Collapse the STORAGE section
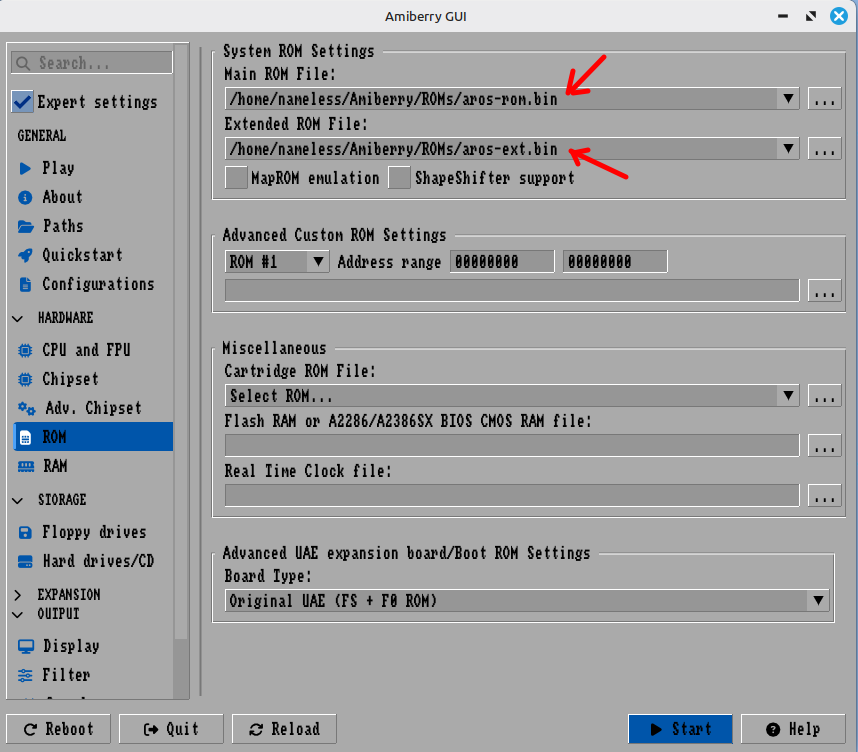Viewport: 858px width, 752px height. point(18,500)
